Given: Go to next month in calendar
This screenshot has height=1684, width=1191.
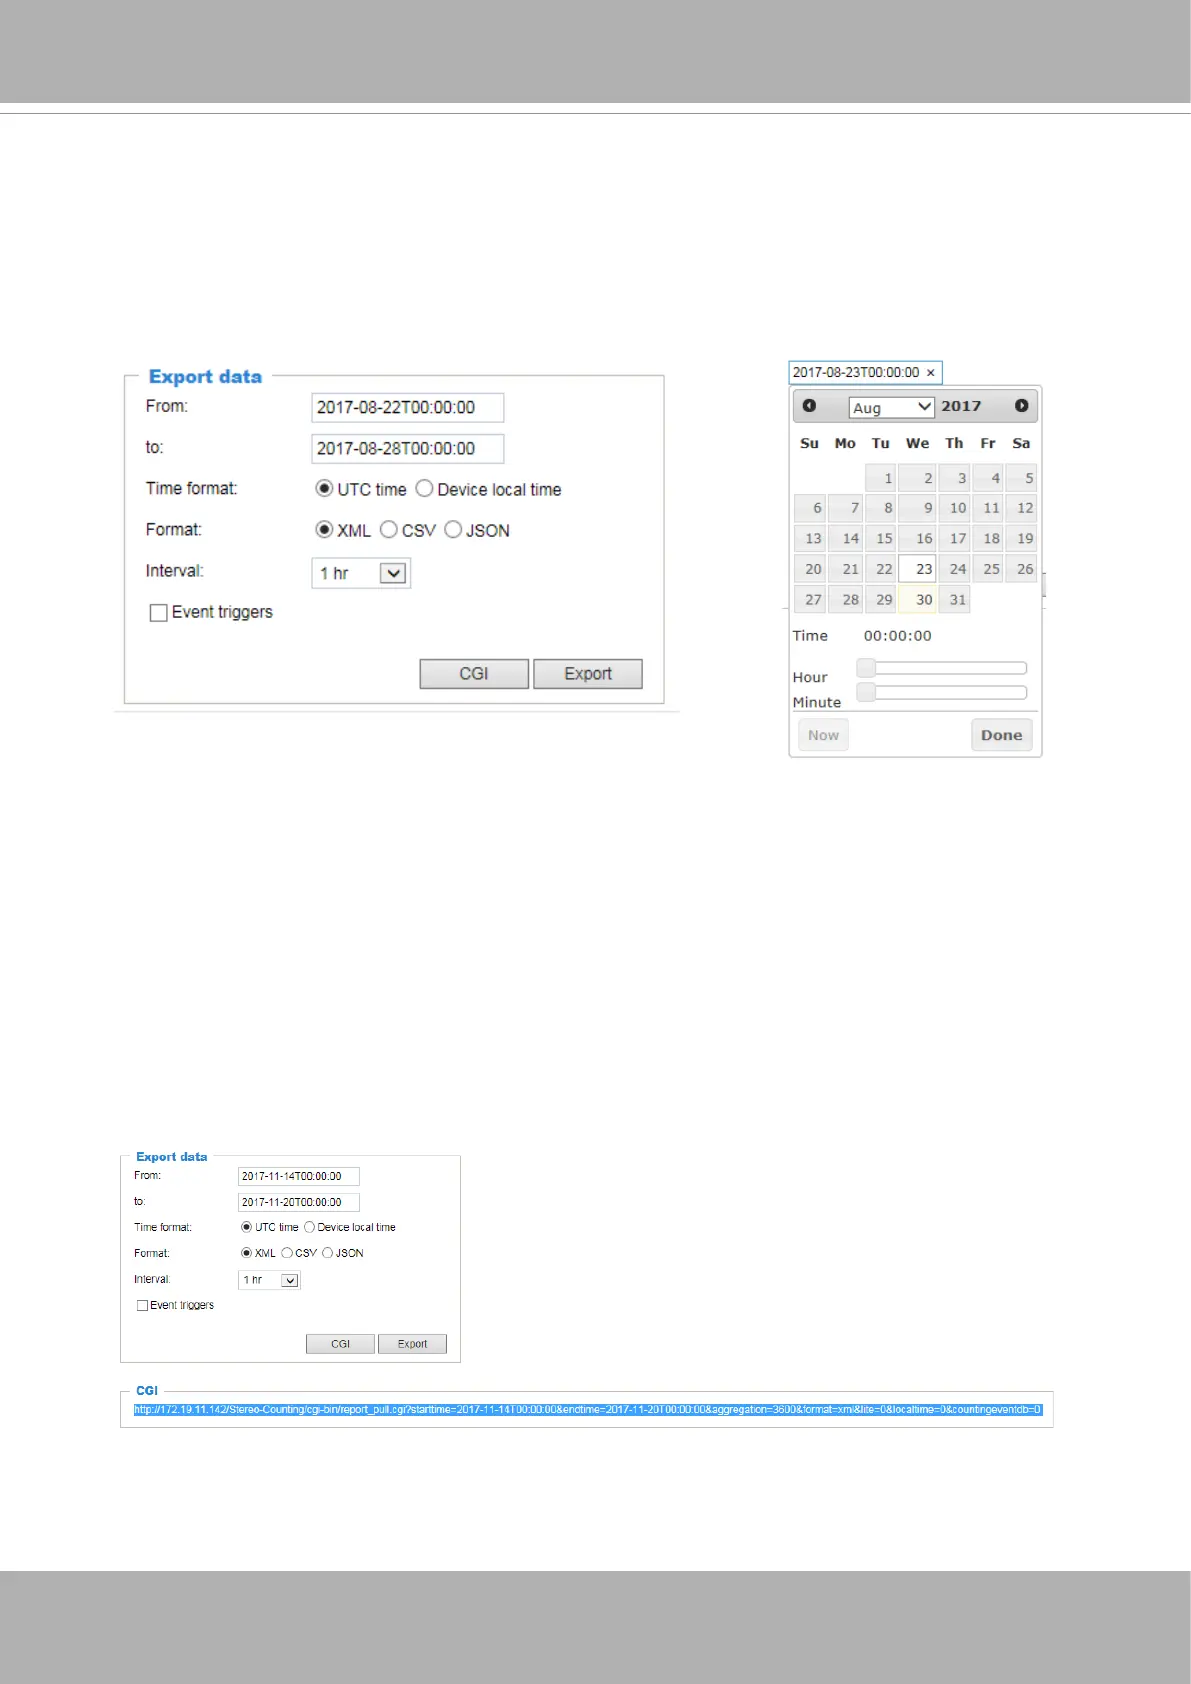Looking at the screenshot, I should [x=1021, y=406].
